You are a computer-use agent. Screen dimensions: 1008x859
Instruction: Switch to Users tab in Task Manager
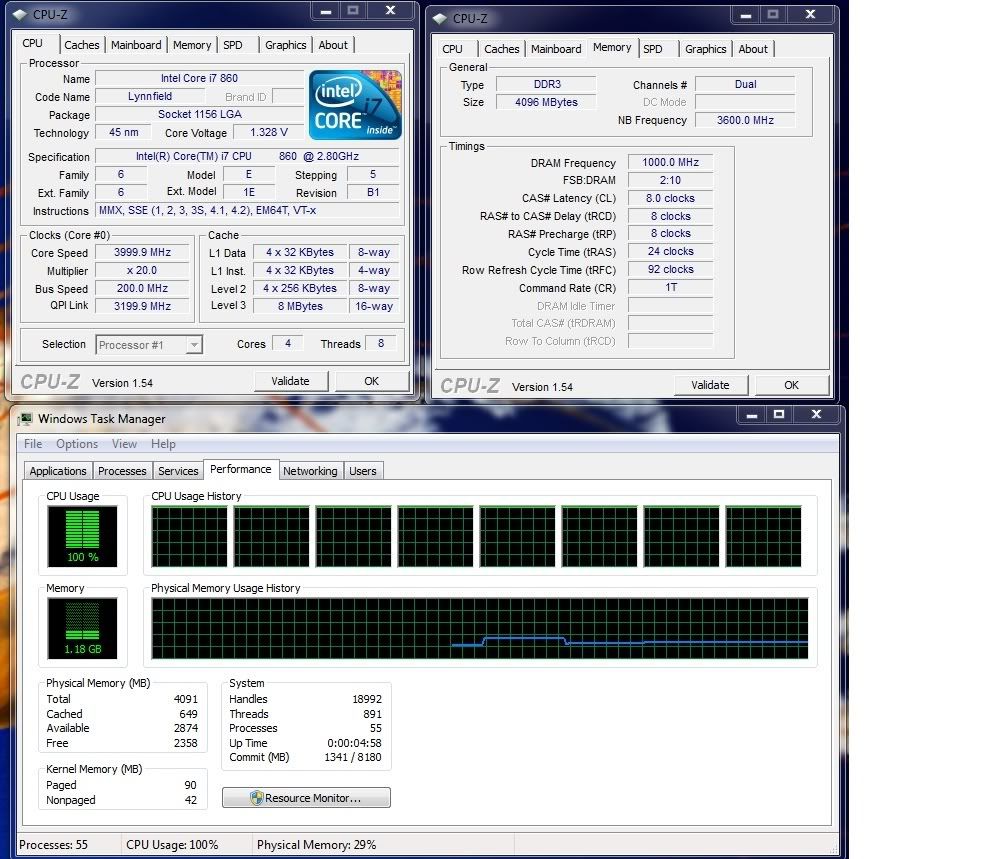click(363, 471)
